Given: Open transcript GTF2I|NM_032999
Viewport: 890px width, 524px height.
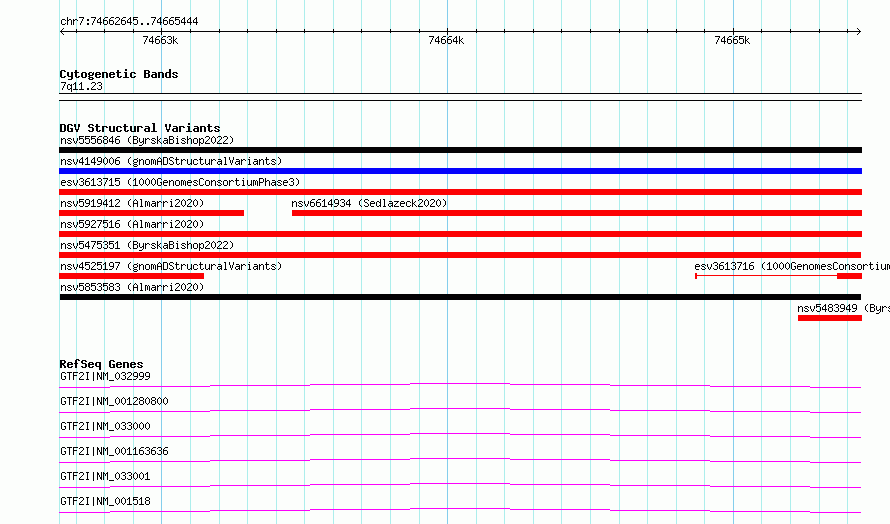Looking at the screenshot, I should pyautogui.click(x=105, y=376).
